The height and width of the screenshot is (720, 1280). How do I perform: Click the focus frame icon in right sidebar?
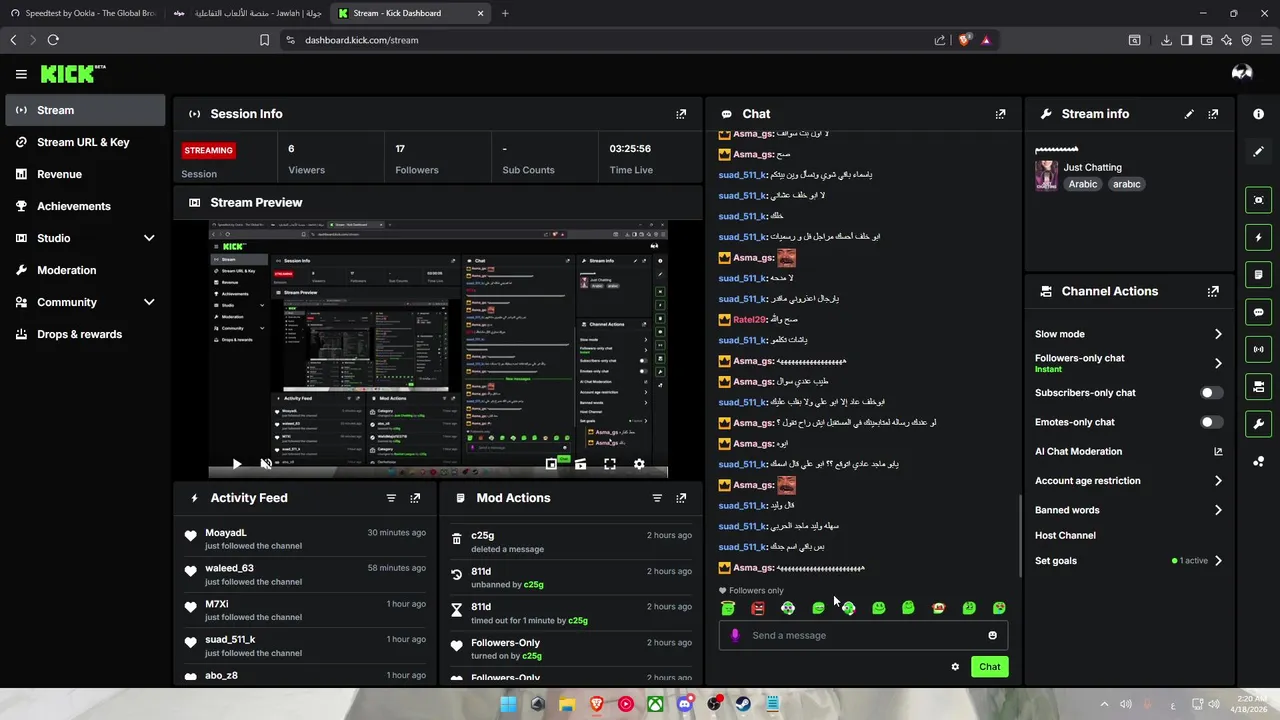point(1258,200)
